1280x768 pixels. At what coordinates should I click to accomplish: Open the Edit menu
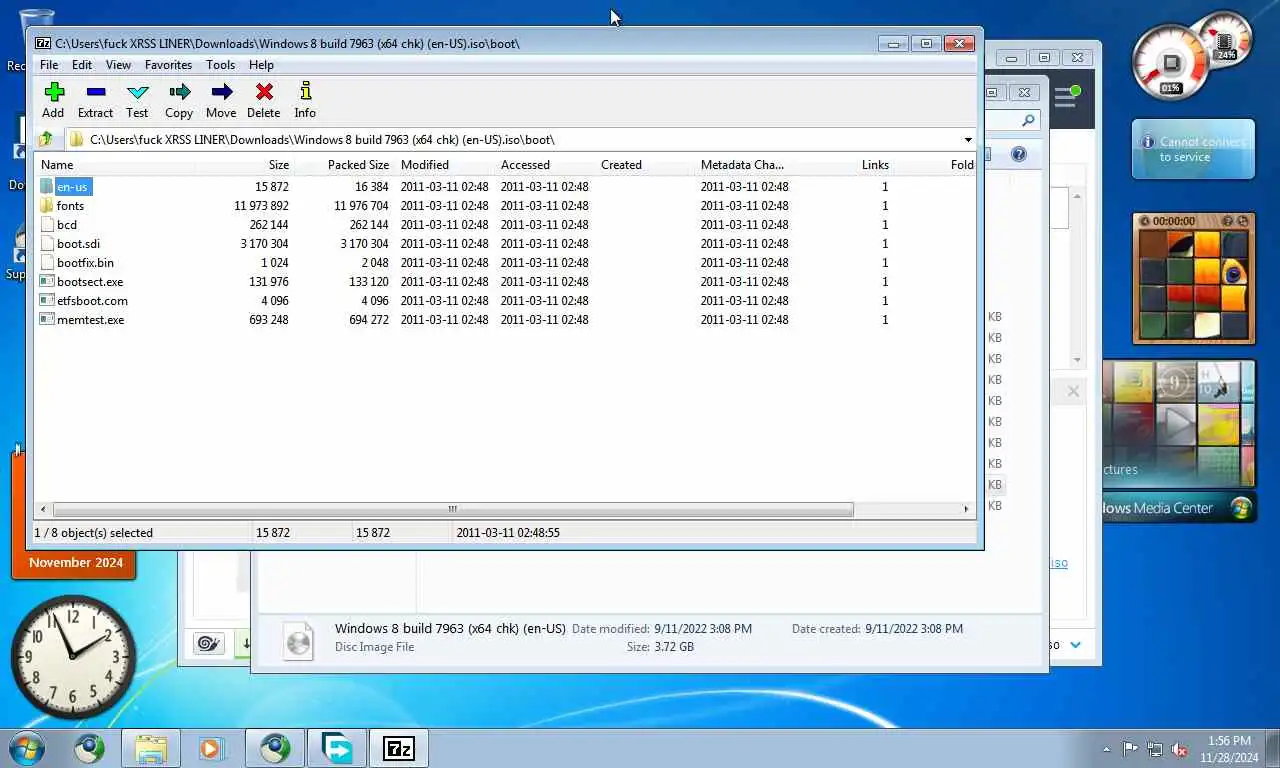point(82,65)
